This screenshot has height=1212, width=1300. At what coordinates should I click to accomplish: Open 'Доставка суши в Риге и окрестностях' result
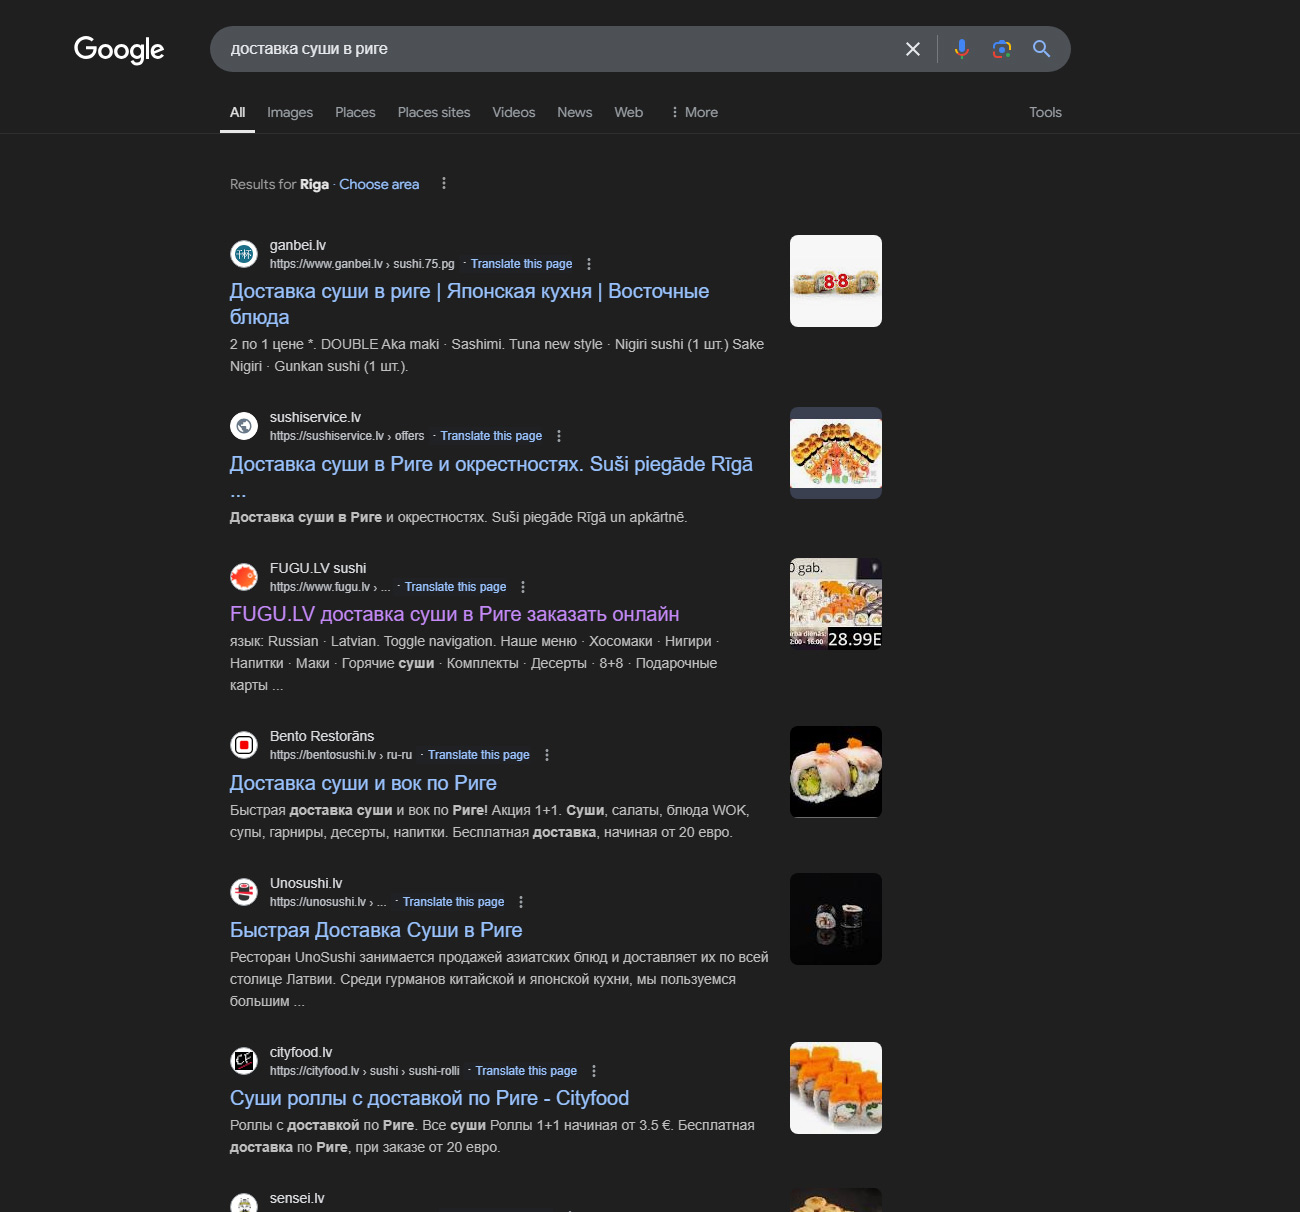491,464
